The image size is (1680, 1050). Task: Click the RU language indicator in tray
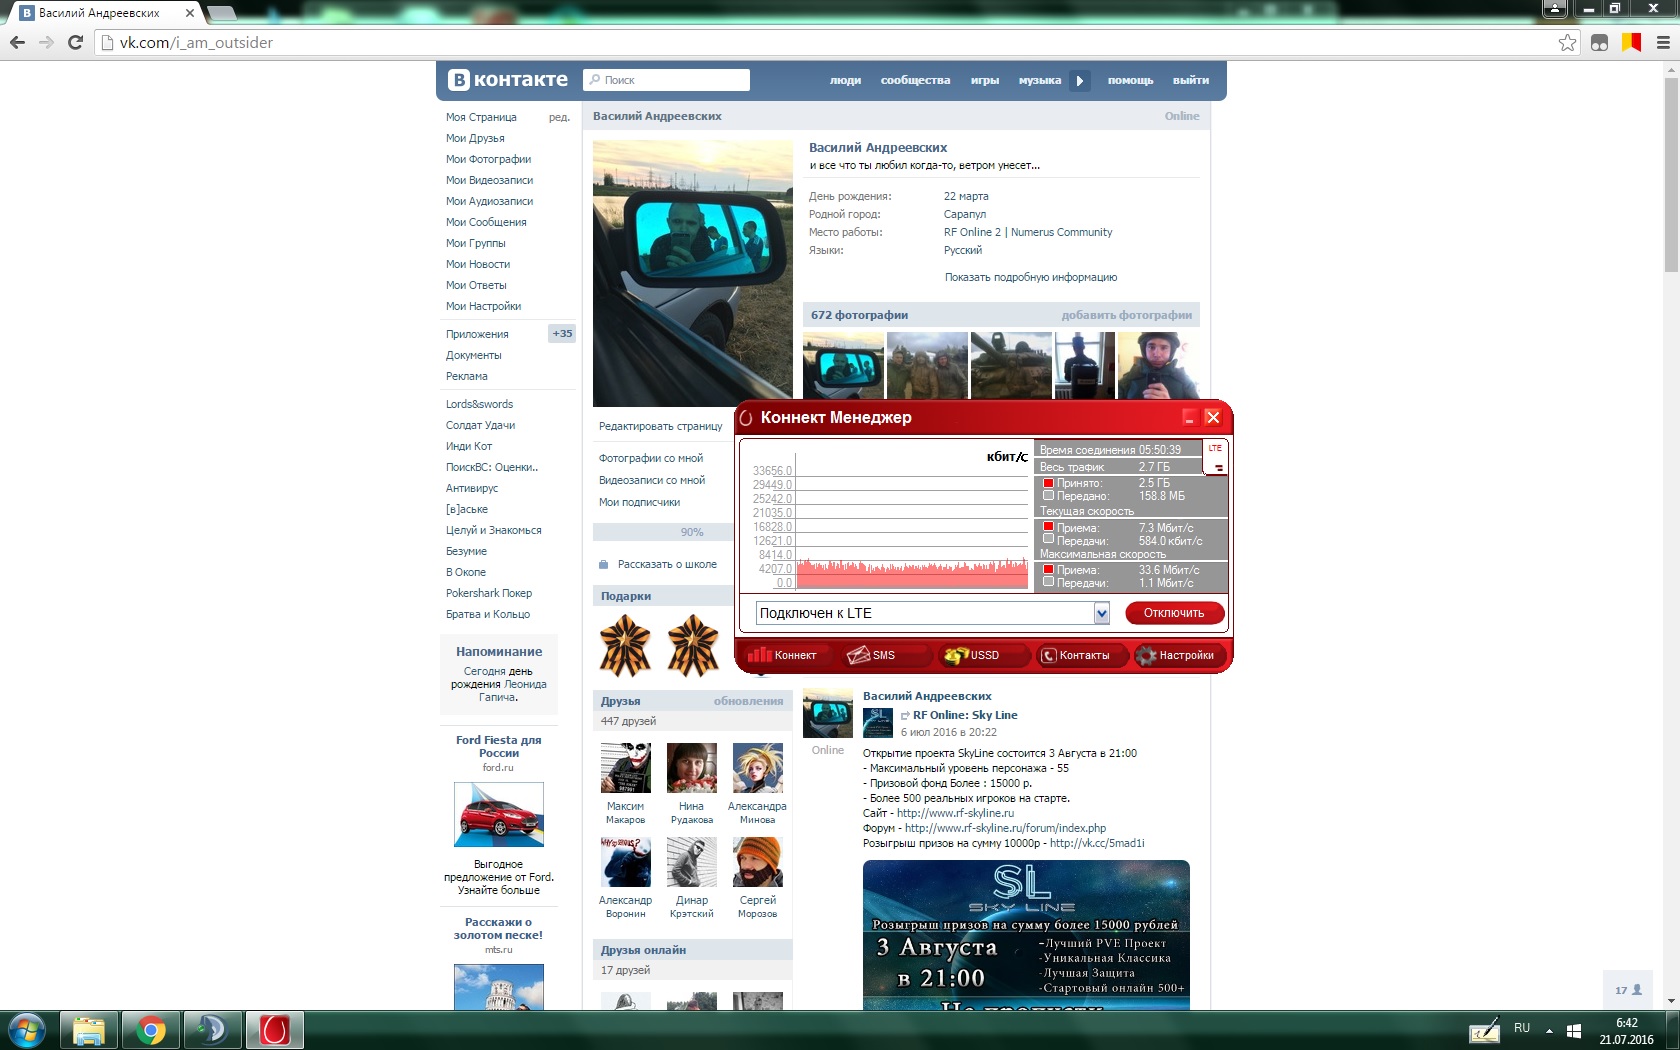coord(1522,1028)
